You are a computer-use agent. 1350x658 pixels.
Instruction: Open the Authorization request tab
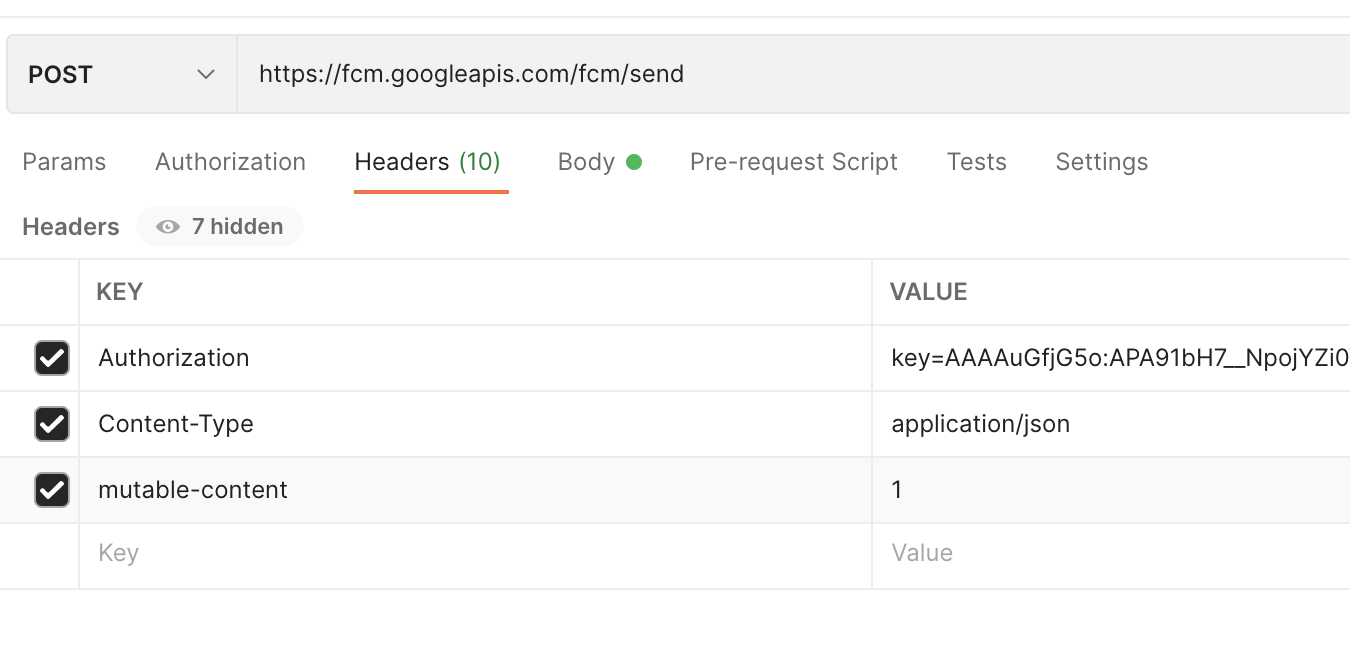pyautogui.click(x=230, y=162)
